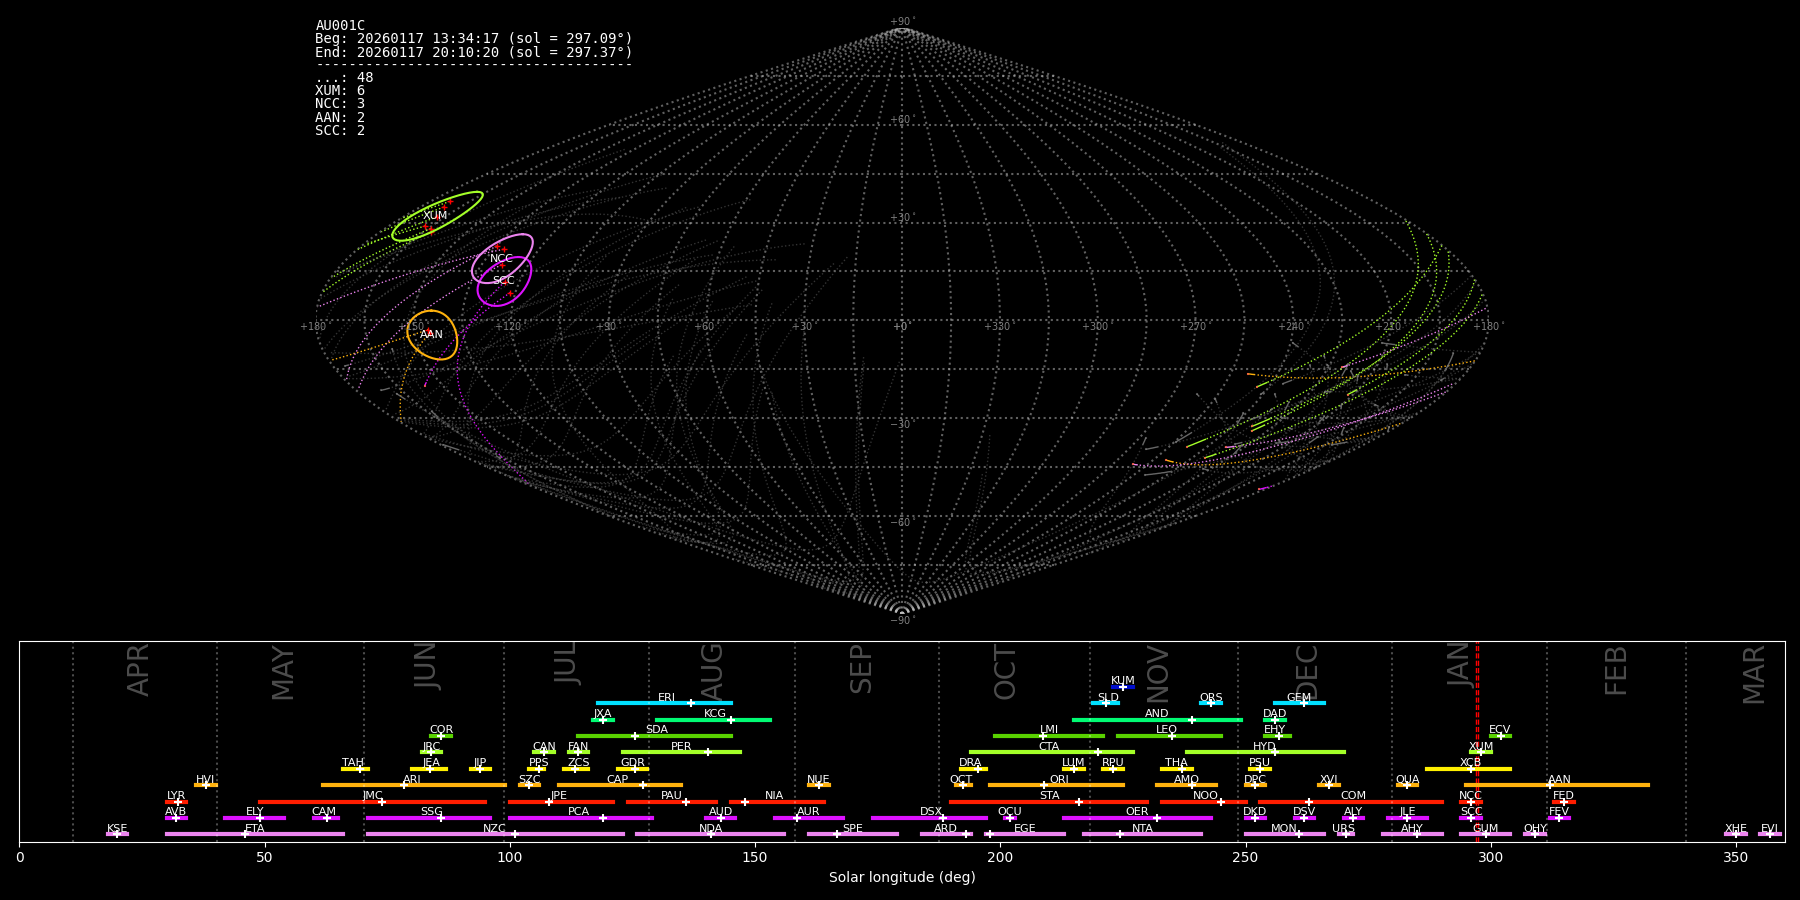Pick the SCC radiant label on the sky map
The image size is (1800, 900).
[503, 281]
